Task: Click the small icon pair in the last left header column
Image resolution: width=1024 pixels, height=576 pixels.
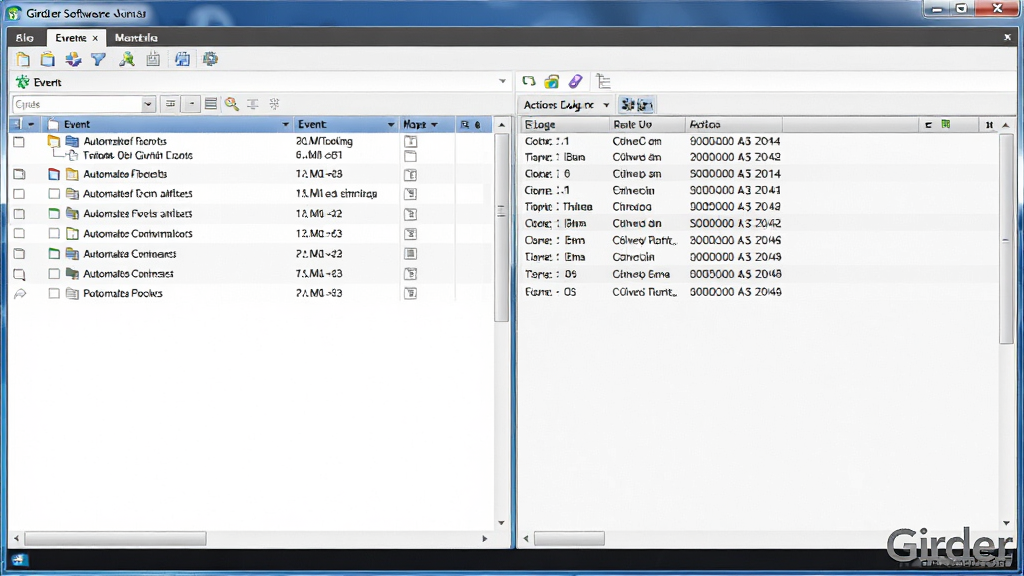Action: [x=471, y=124]
